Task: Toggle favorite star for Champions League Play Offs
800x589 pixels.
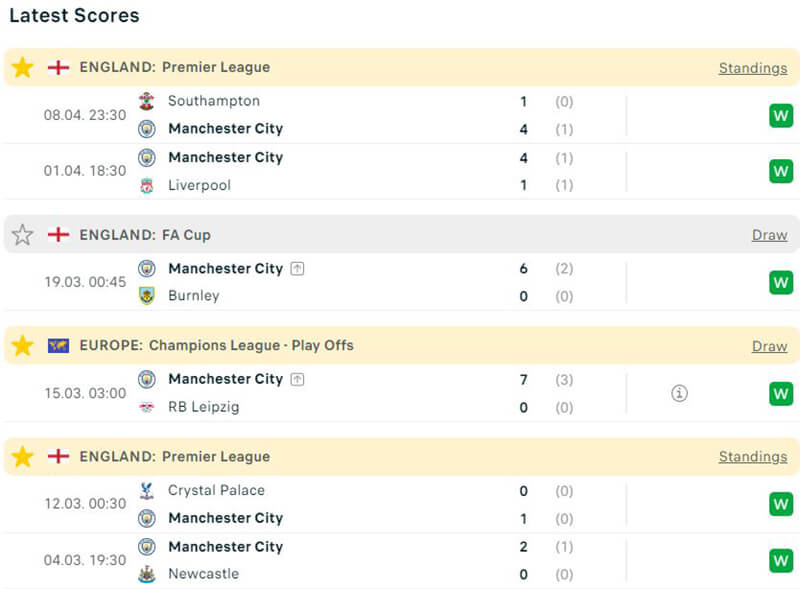Action: (x=22, y=346)
